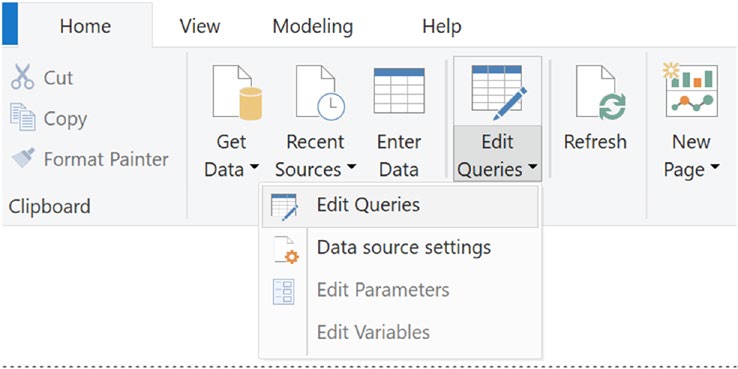Collapse the Edit Queries dropdown arrow

(x=533, y=167)
